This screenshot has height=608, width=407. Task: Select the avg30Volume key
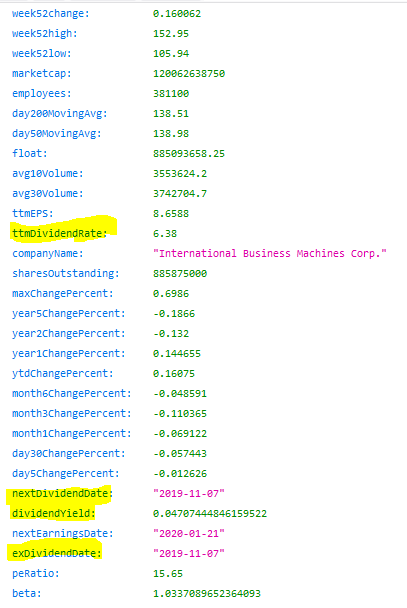48,193
